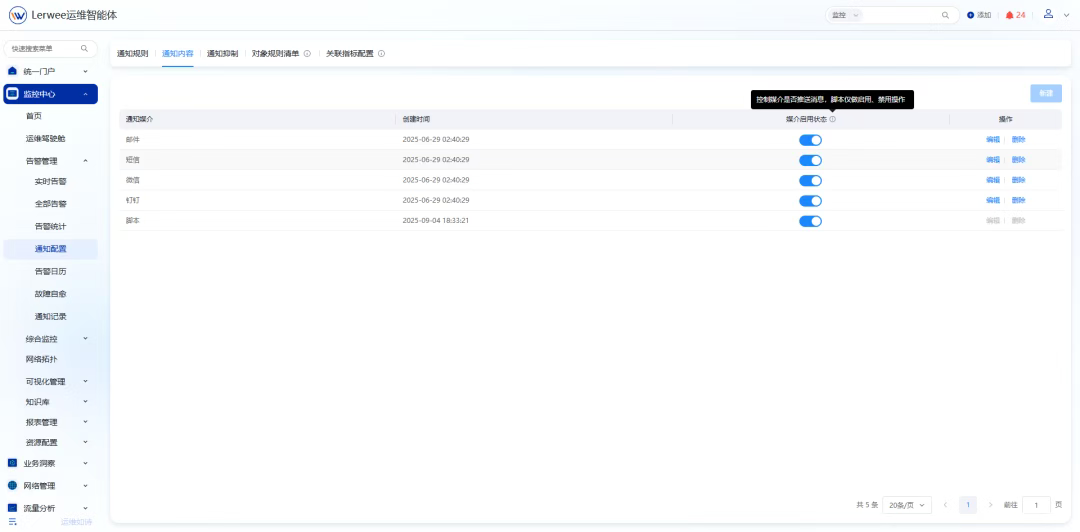Click the sidebar collapse icon at bottom left
This screenshot has width=1080, height=532.
point(13,521)
